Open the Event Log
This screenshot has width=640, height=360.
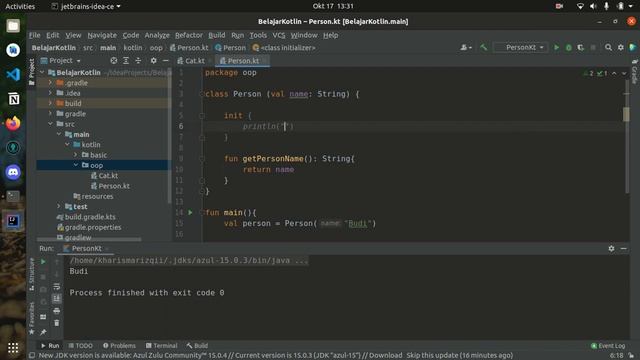(608, 346)
